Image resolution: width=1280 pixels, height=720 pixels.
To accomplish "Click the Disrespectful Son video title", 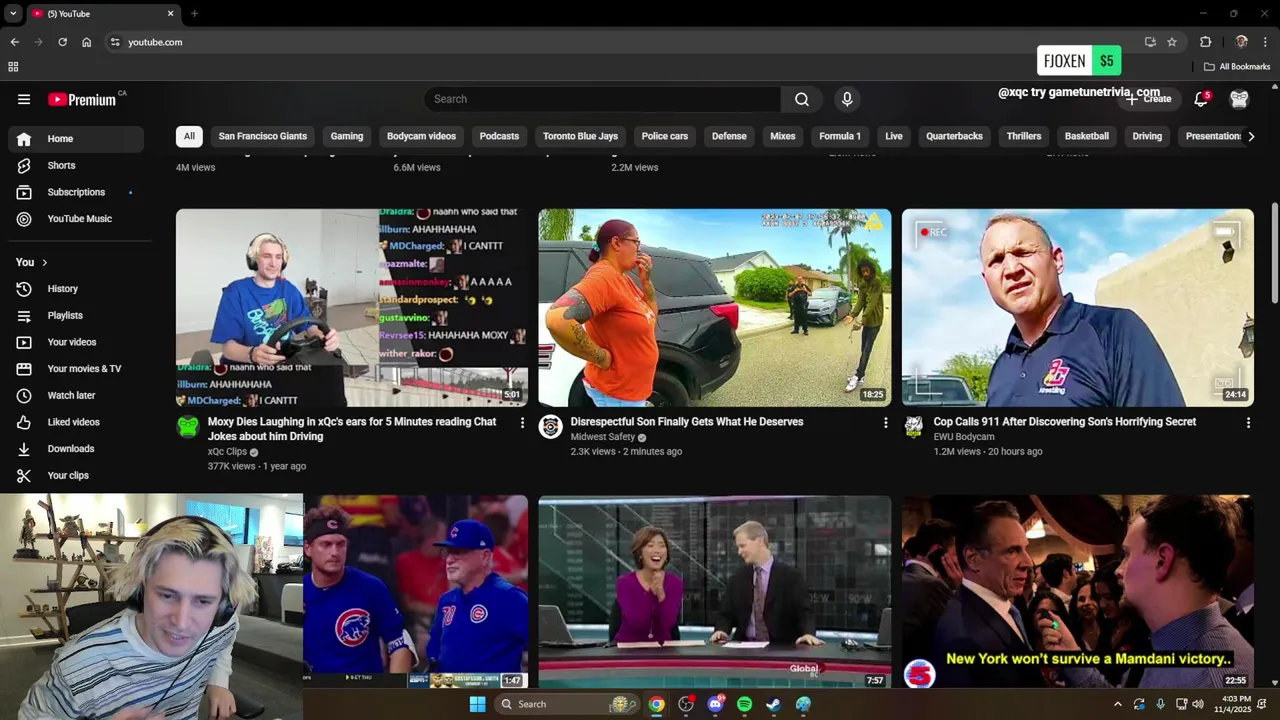I will (x=687, y=422).
